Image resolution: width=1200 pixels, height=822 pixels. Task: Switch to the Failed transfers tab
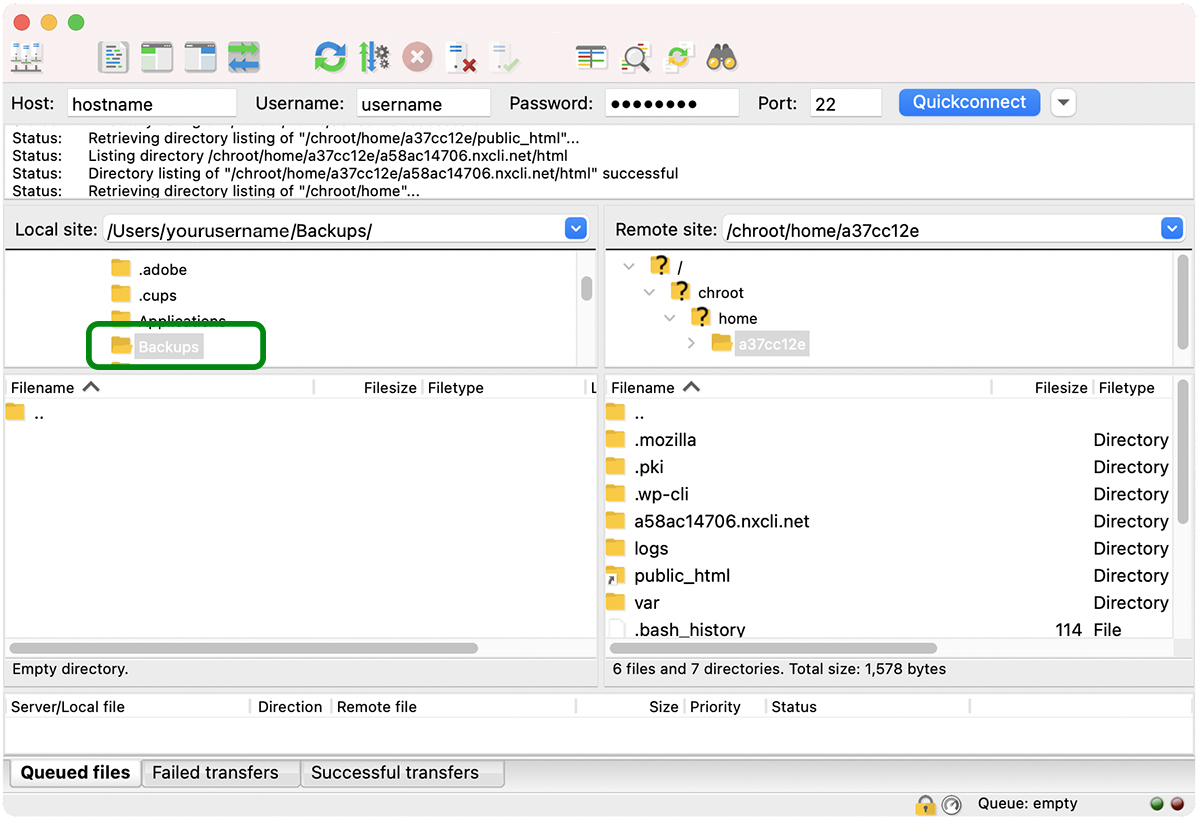pyautogui.click(x=215, y=773)
